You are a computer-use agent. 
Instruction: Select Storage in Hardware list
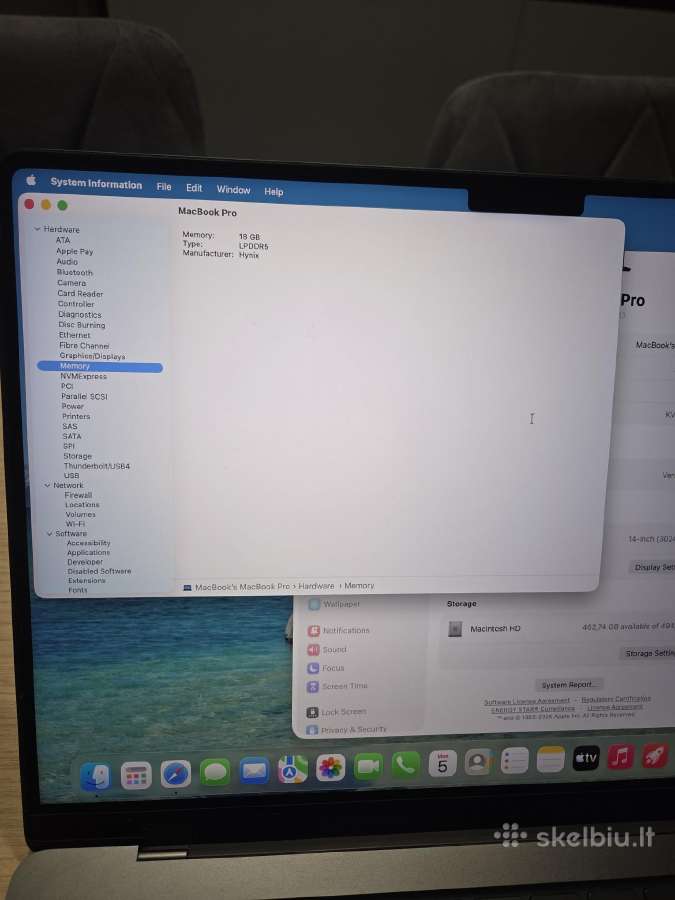tap(77, 456)
